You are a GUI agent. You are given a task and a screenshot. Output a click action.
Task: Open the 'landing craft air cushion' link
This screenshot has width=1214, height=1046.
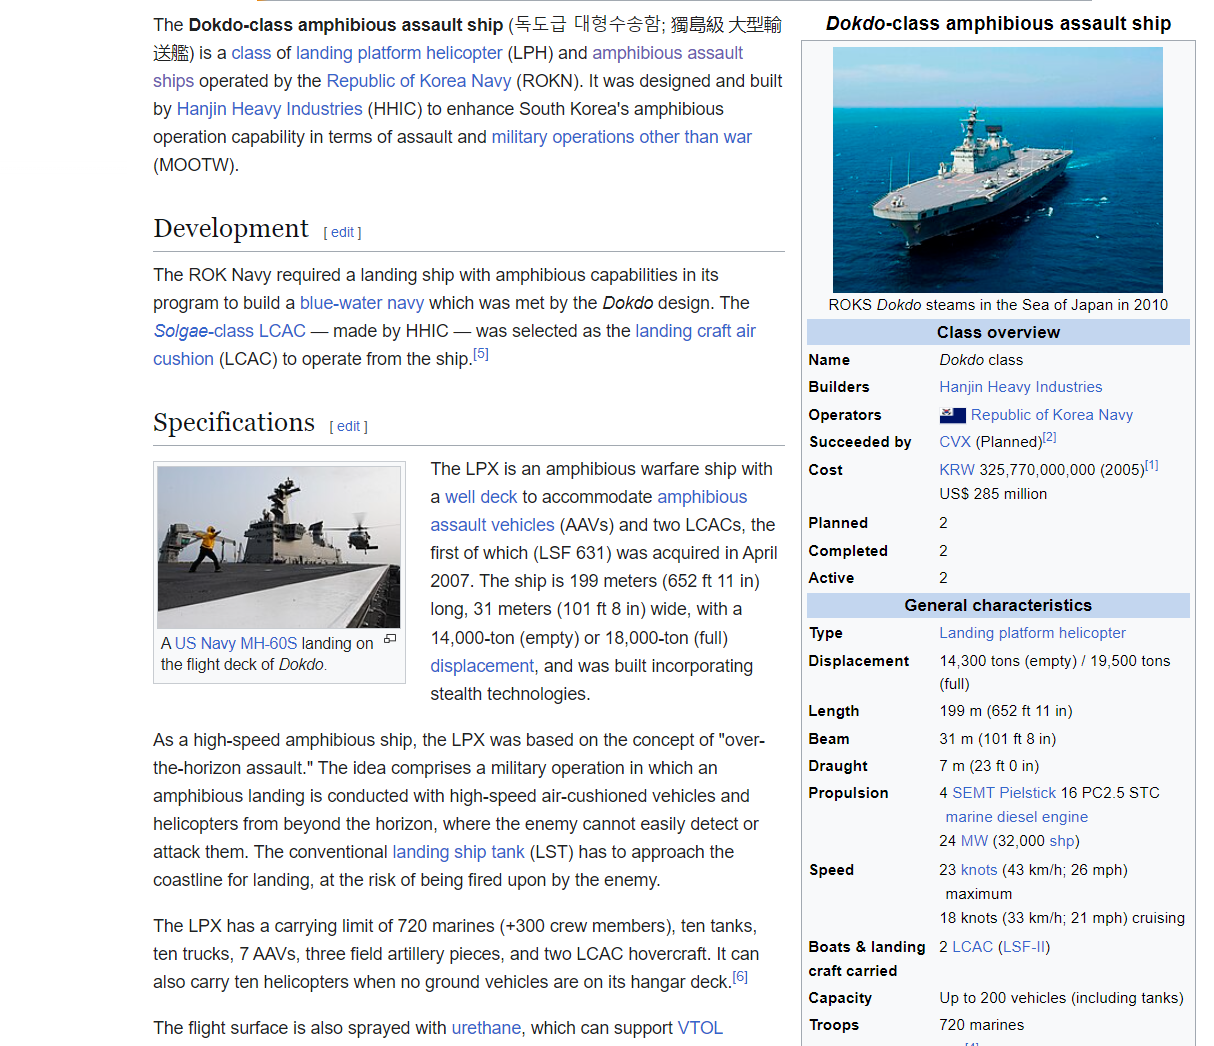pyautogui.click(x=454, y=345)
